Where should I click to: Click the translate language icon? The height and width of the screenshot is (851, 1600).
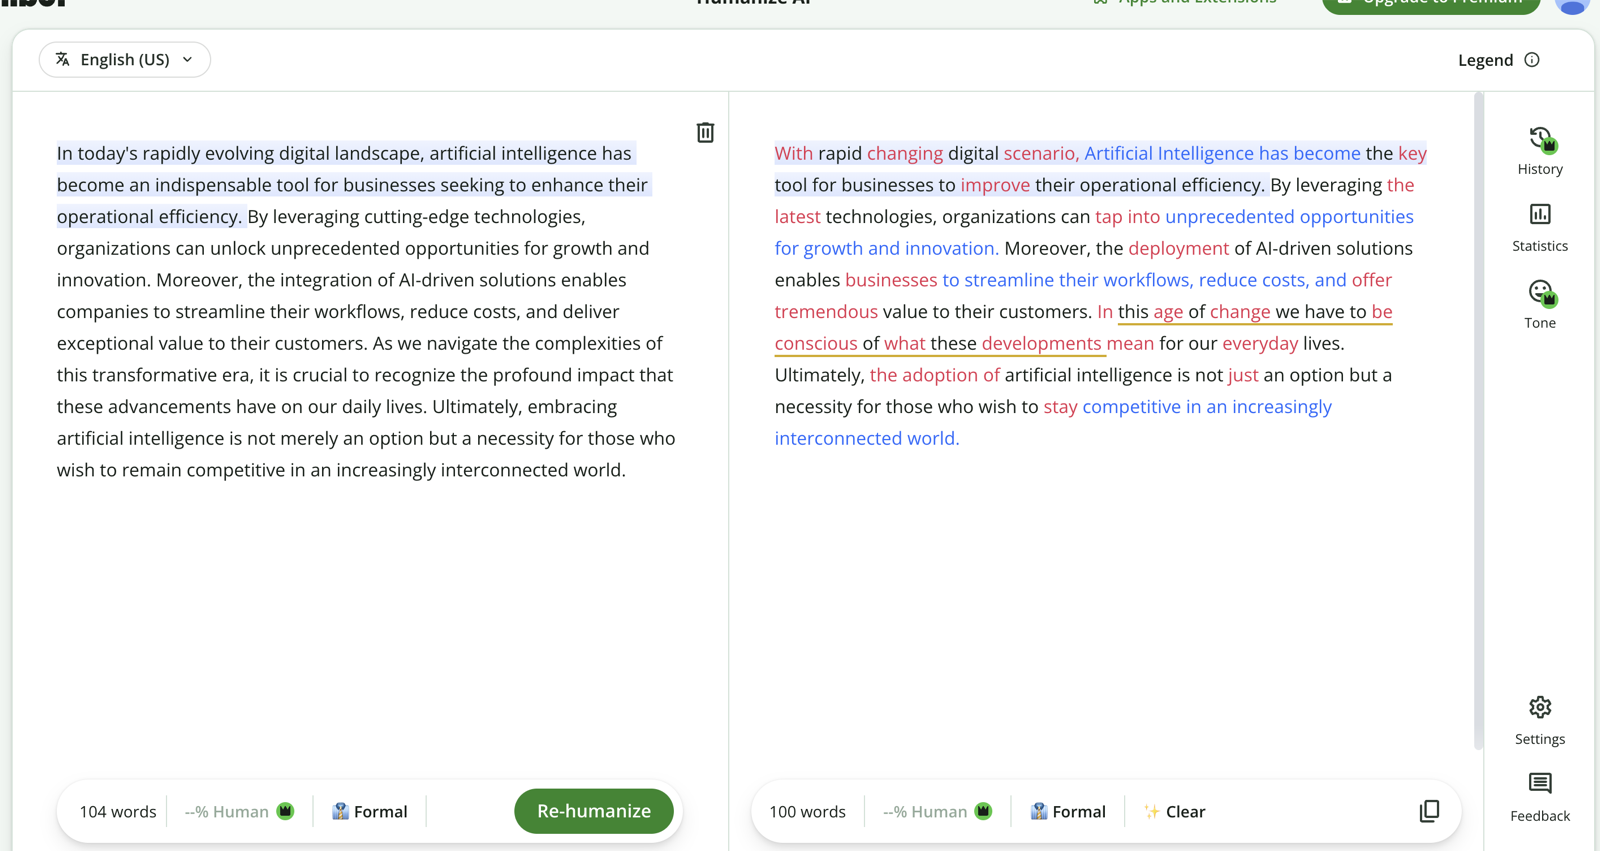click(x=63, y=59)
